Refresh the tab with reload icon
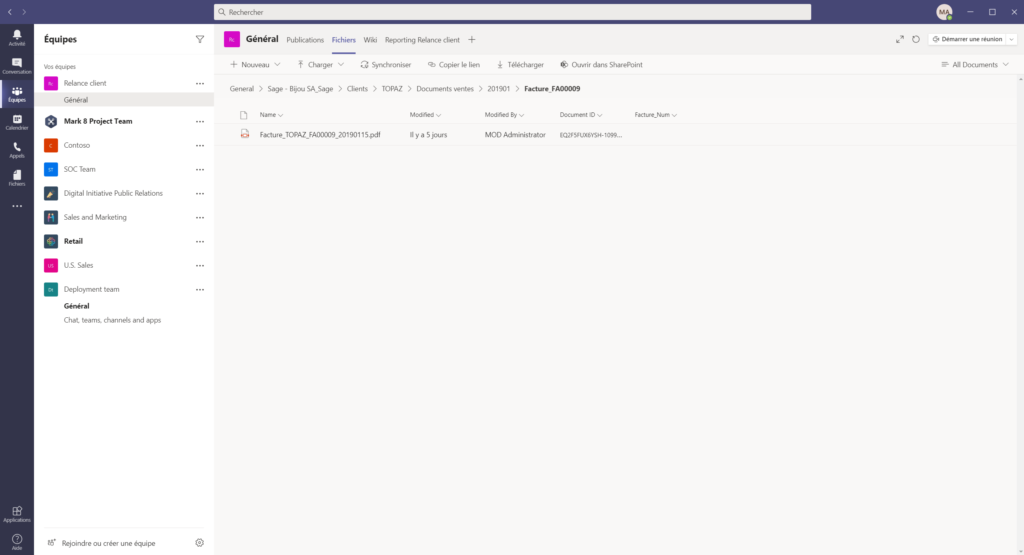This screenshot has height=555, width=1024. (915, 39)
